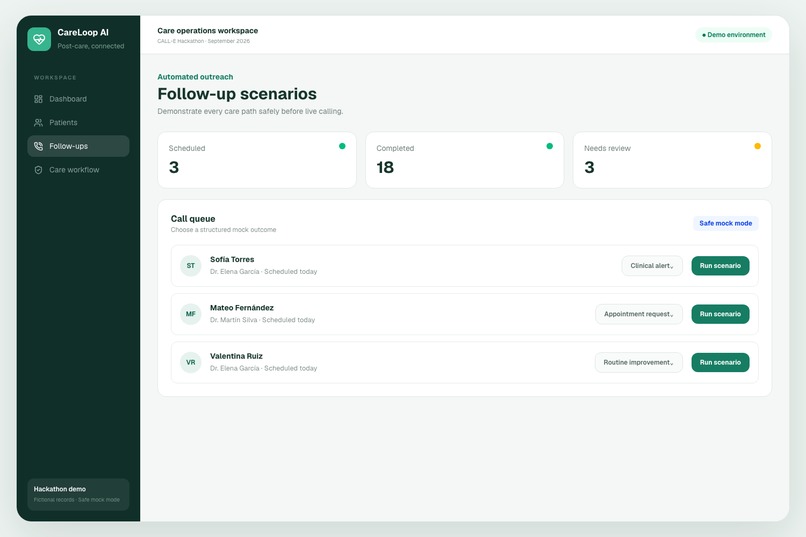Open Clinical alert dropdown for Sofía Torres

pos(652,266)
